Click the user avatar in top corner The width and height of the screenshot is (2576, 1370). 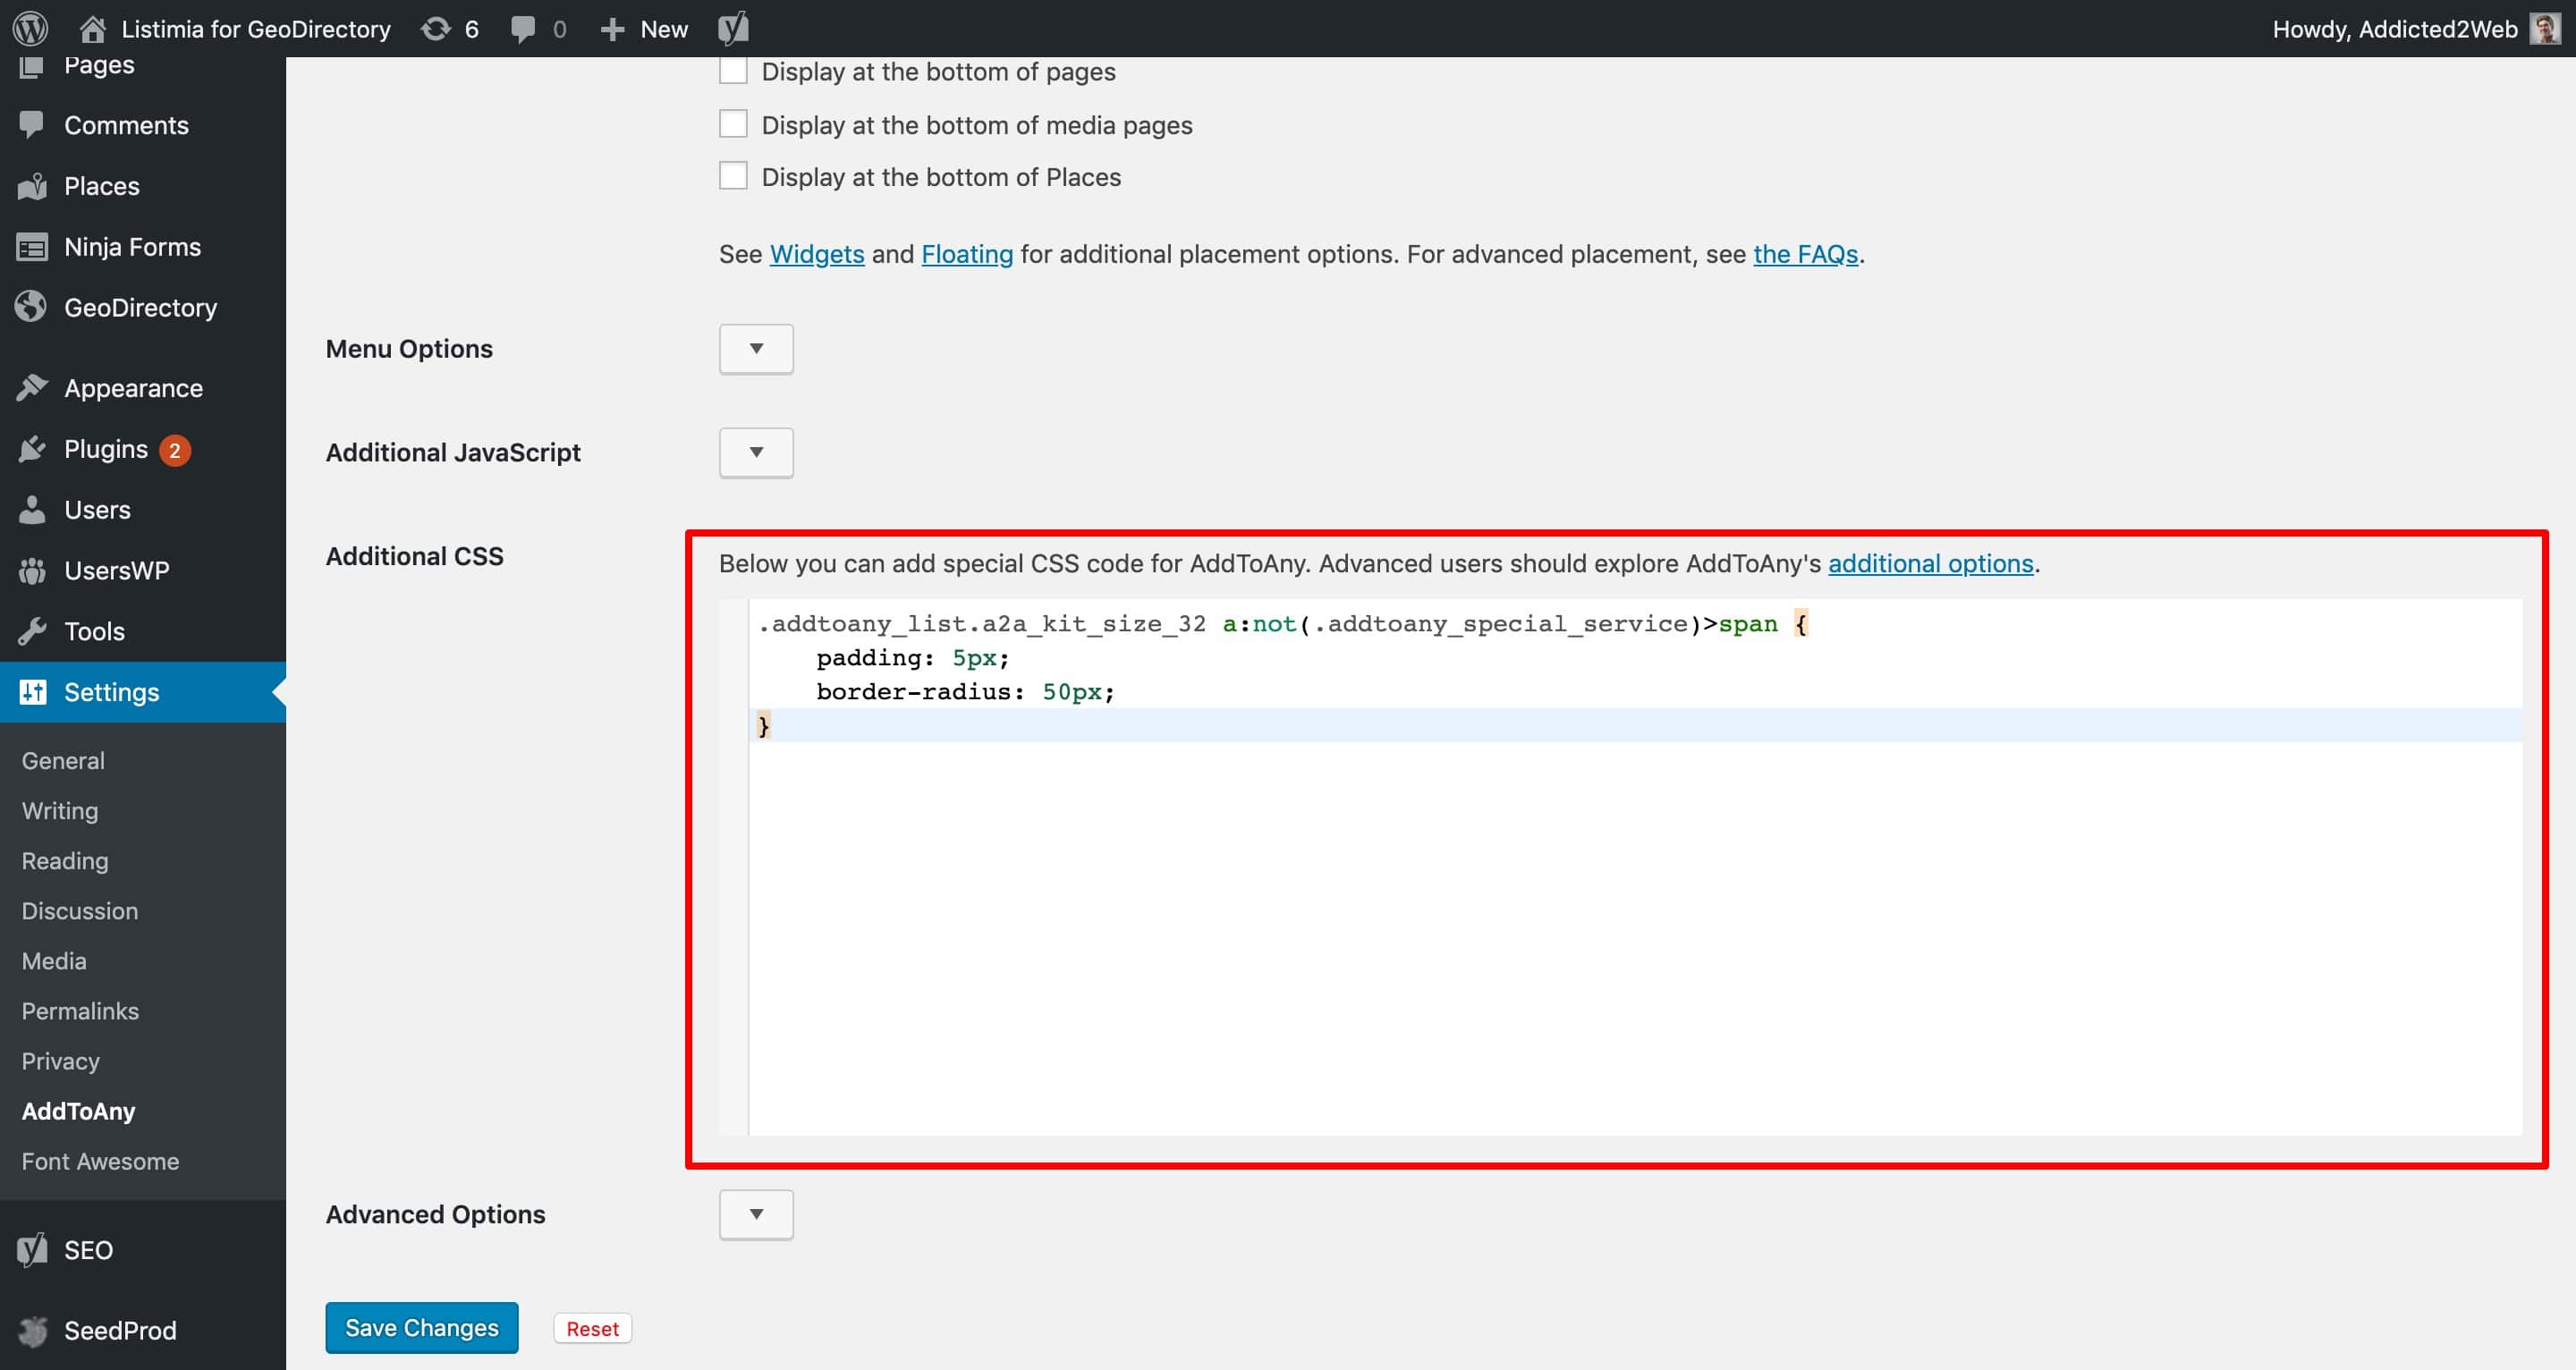pos(2545,28)
